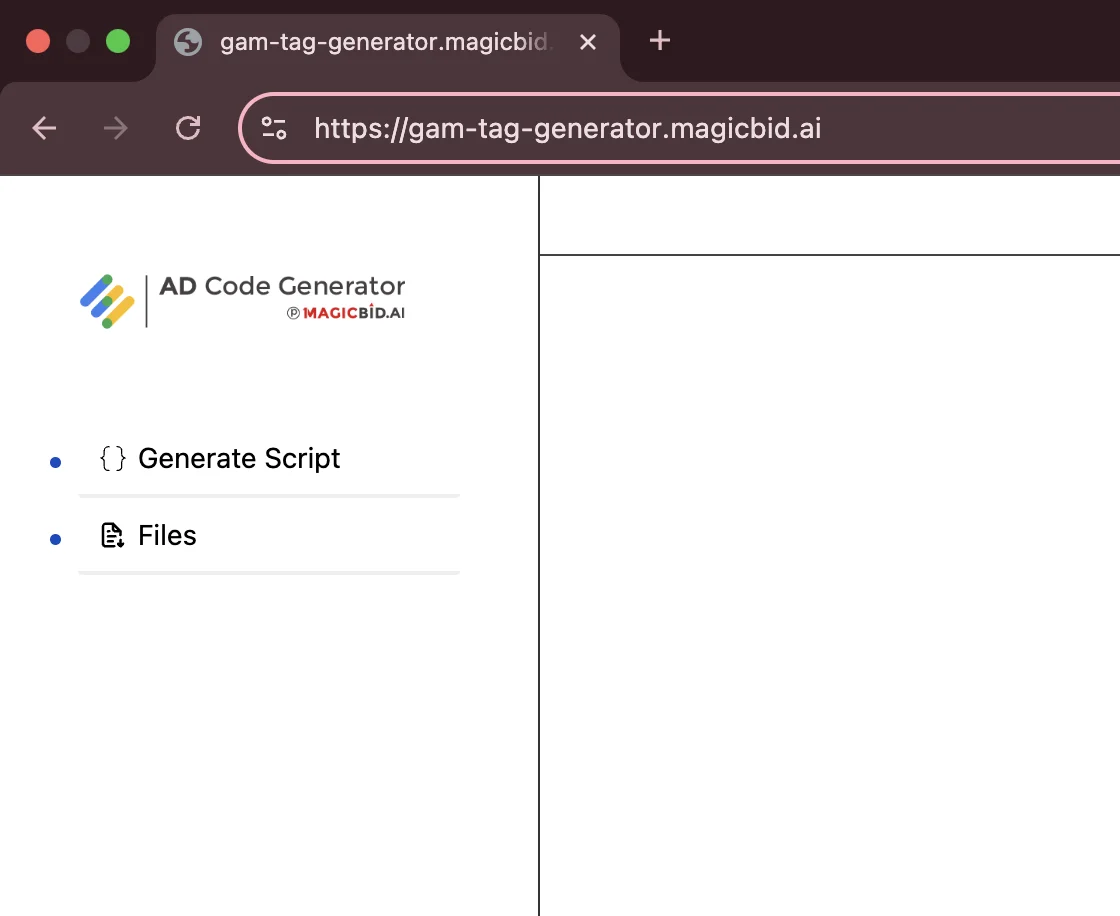
Task: Click the globe favicon on the tab
Action: (187, 42)
